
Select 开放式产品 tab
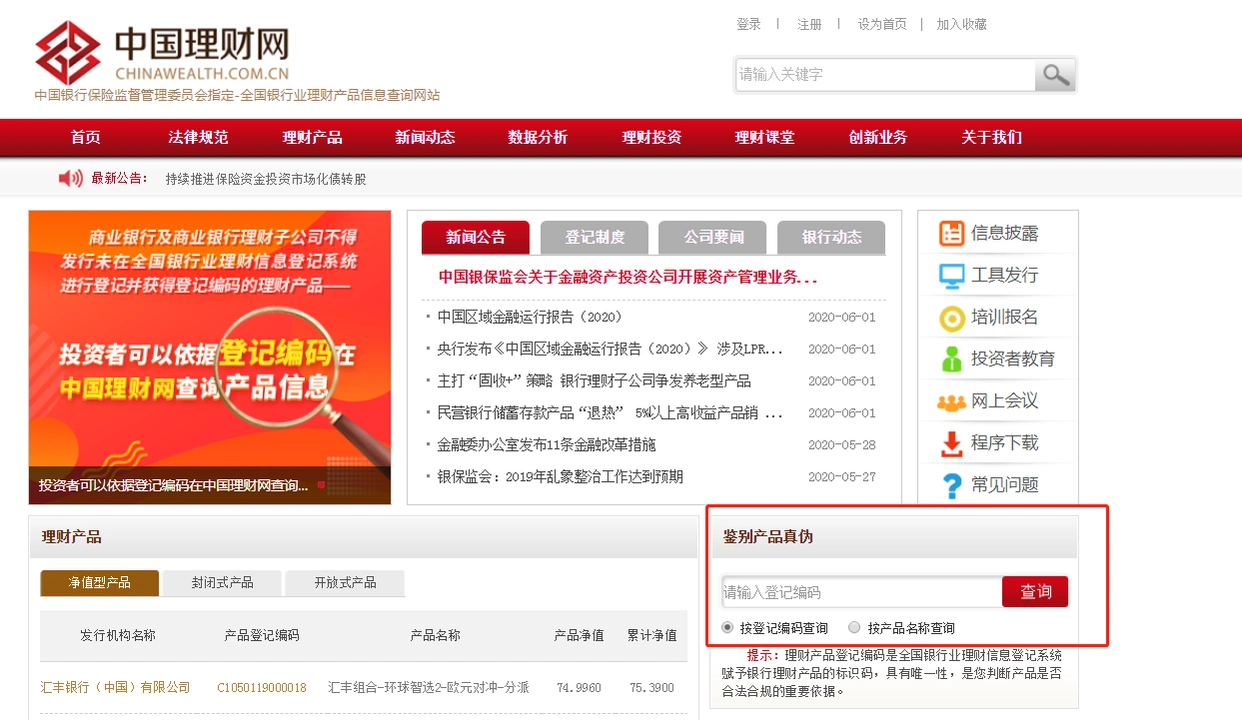[345, 583]
